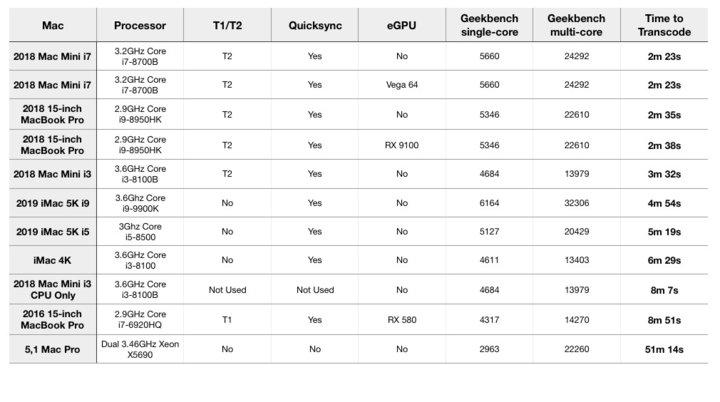Click the eGPU column header

[x=401, y=25]
